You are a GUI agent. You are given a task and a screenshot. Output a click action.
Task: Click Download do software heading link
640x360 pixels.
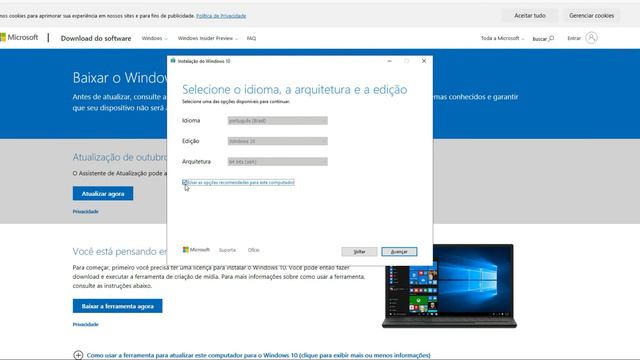(x=96, y=38)
